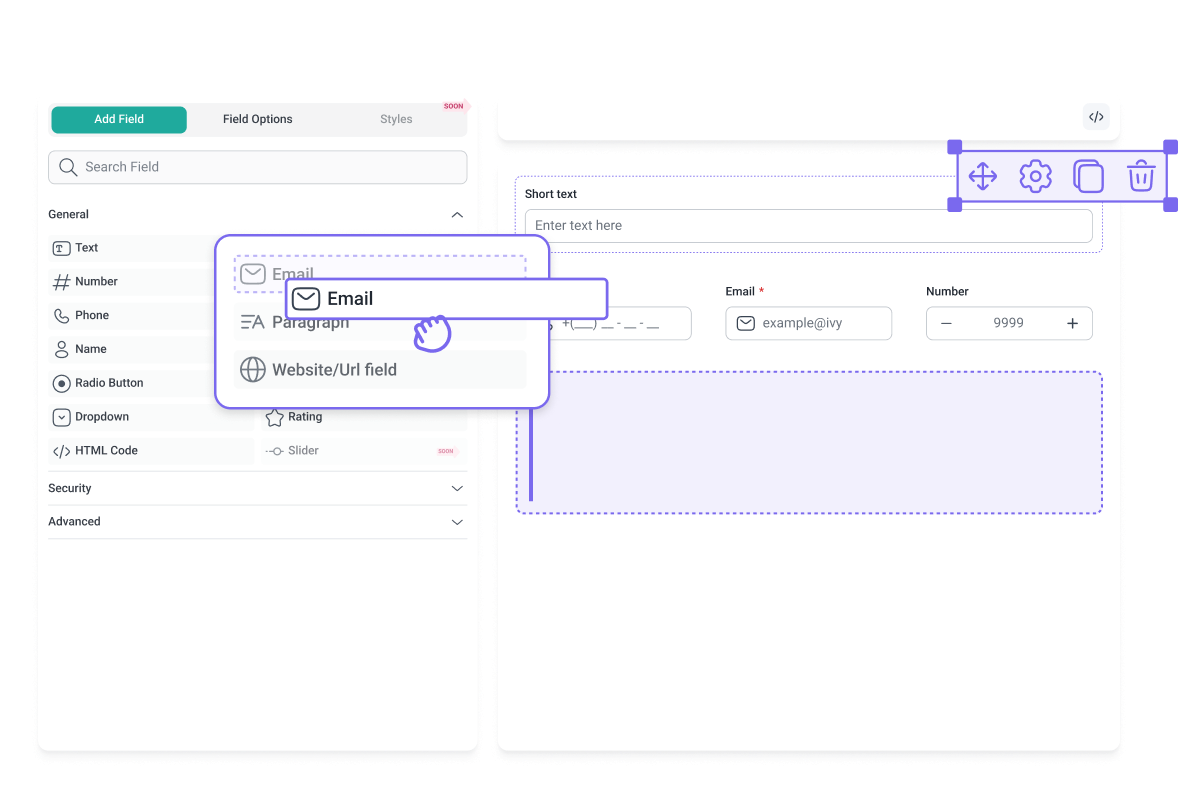This screenshot has width=1178, height=789.
Task: Increase the Number value with the plus stepper
Action: 1072,323
